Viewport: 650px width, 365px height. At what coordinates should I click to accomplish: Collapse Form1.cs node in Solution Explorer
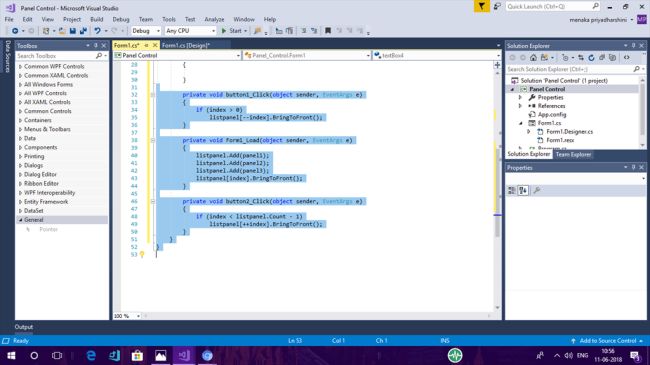pyautogui.click(x=521, y=123)
